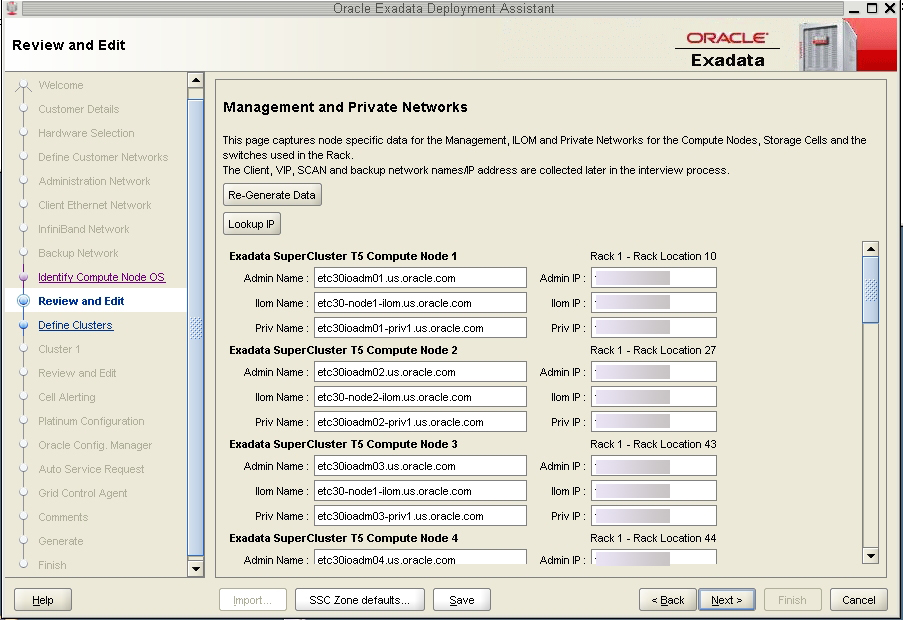Click the Re-Generate Data button
The height and width of the screenshot is (620, 903).
click(272, 195)
